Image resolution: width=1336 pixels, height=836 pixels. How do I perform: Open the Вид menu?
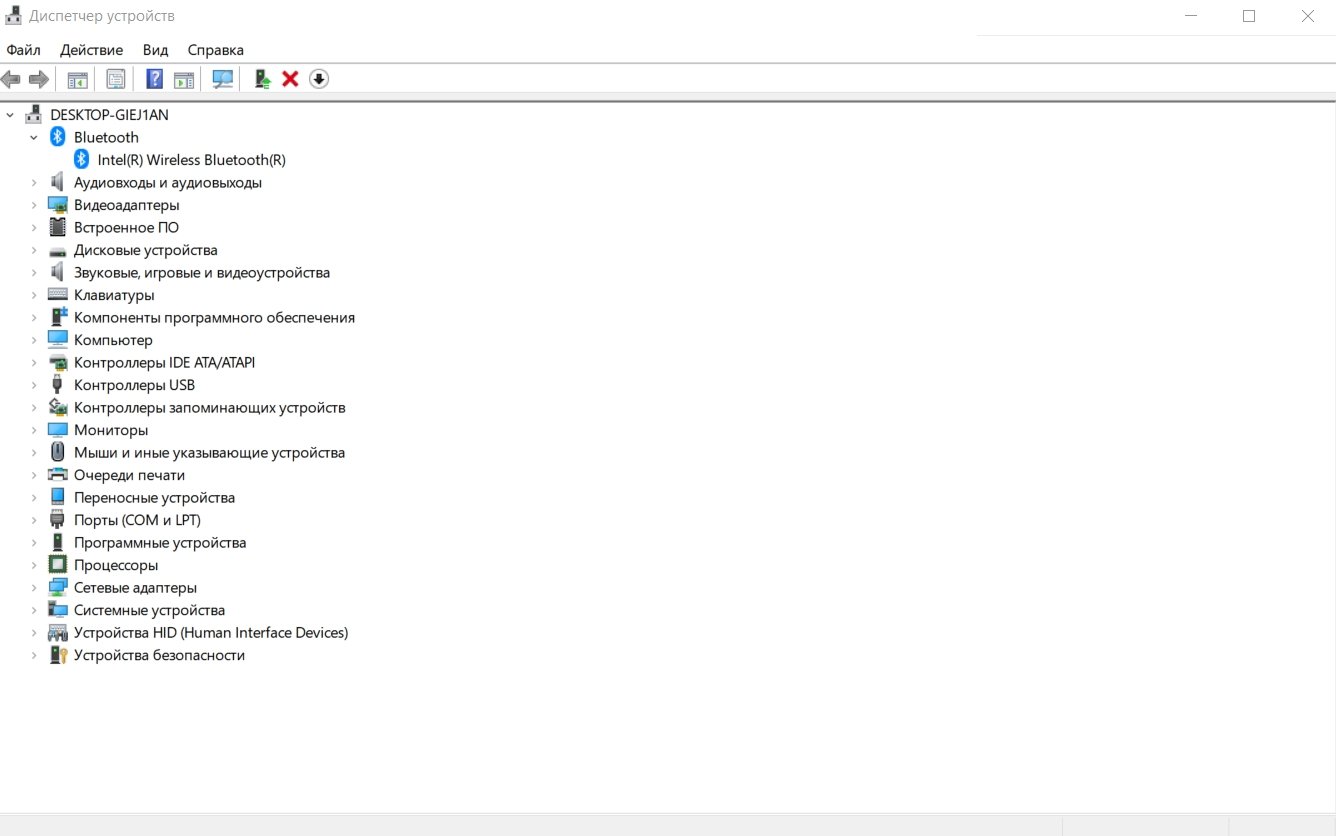click(x=155, y=50)
